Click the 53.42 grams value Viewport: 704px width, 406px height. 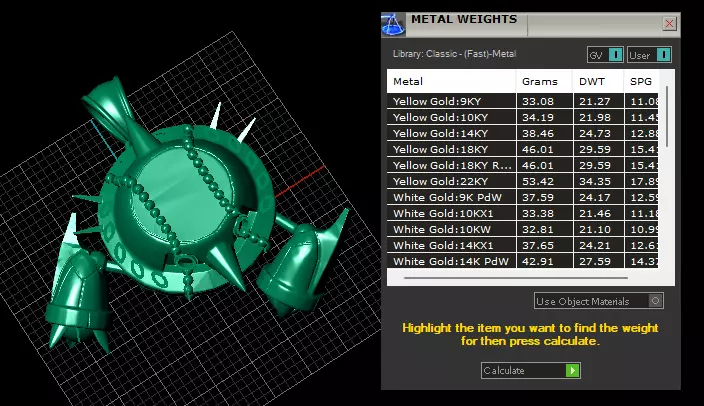coord(538,181)
